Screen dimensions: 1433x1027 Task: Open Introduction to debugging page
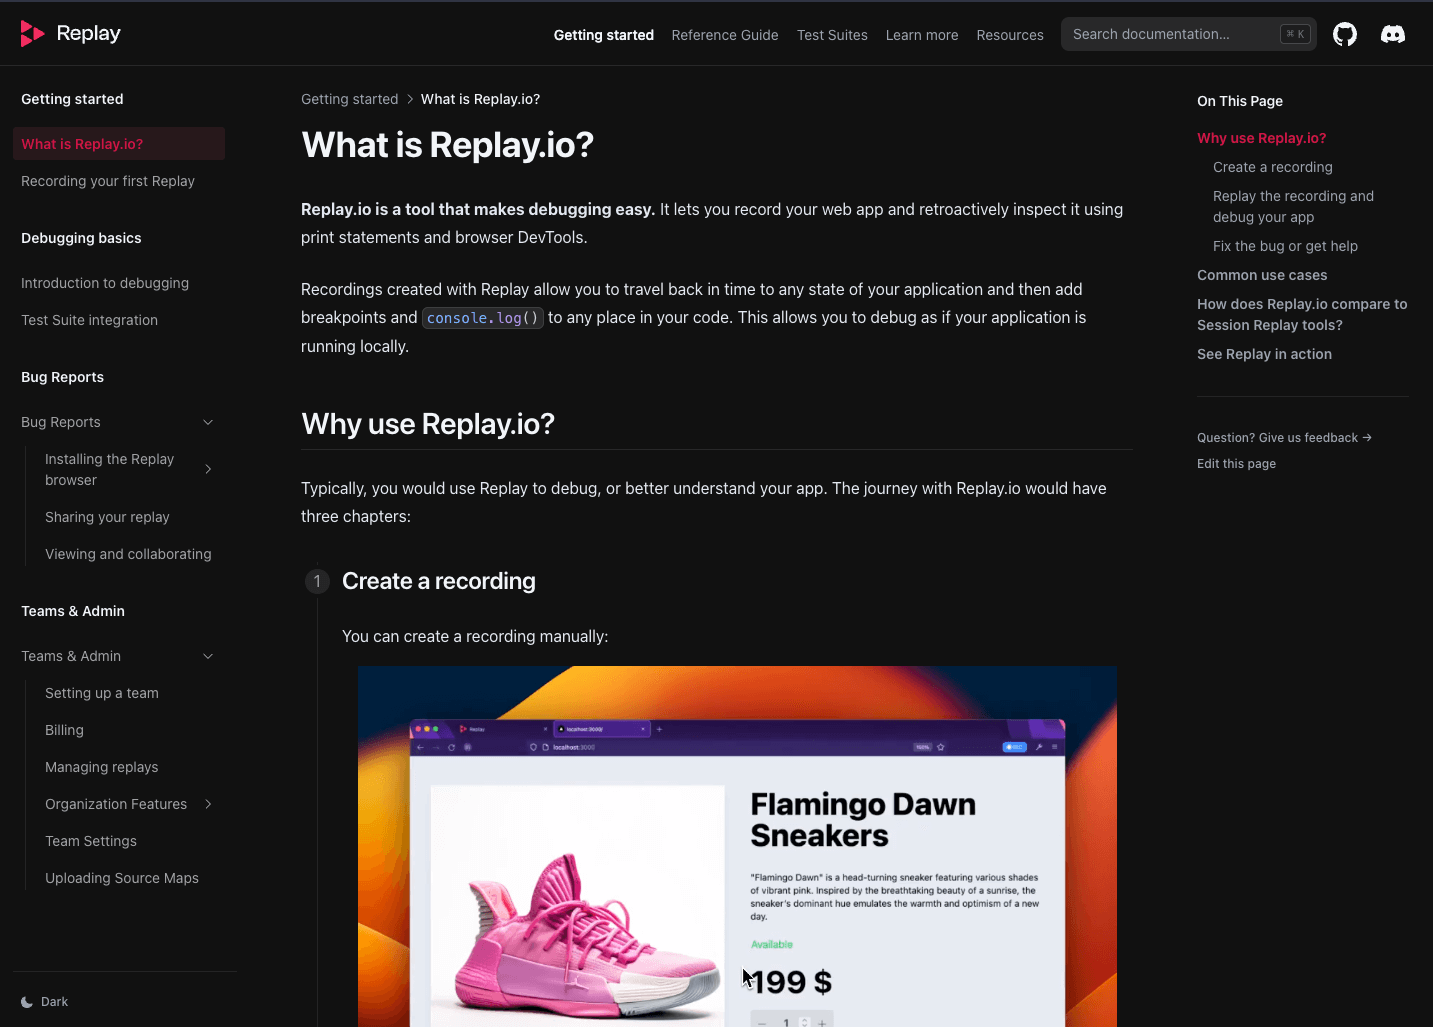tap(105, 283)
